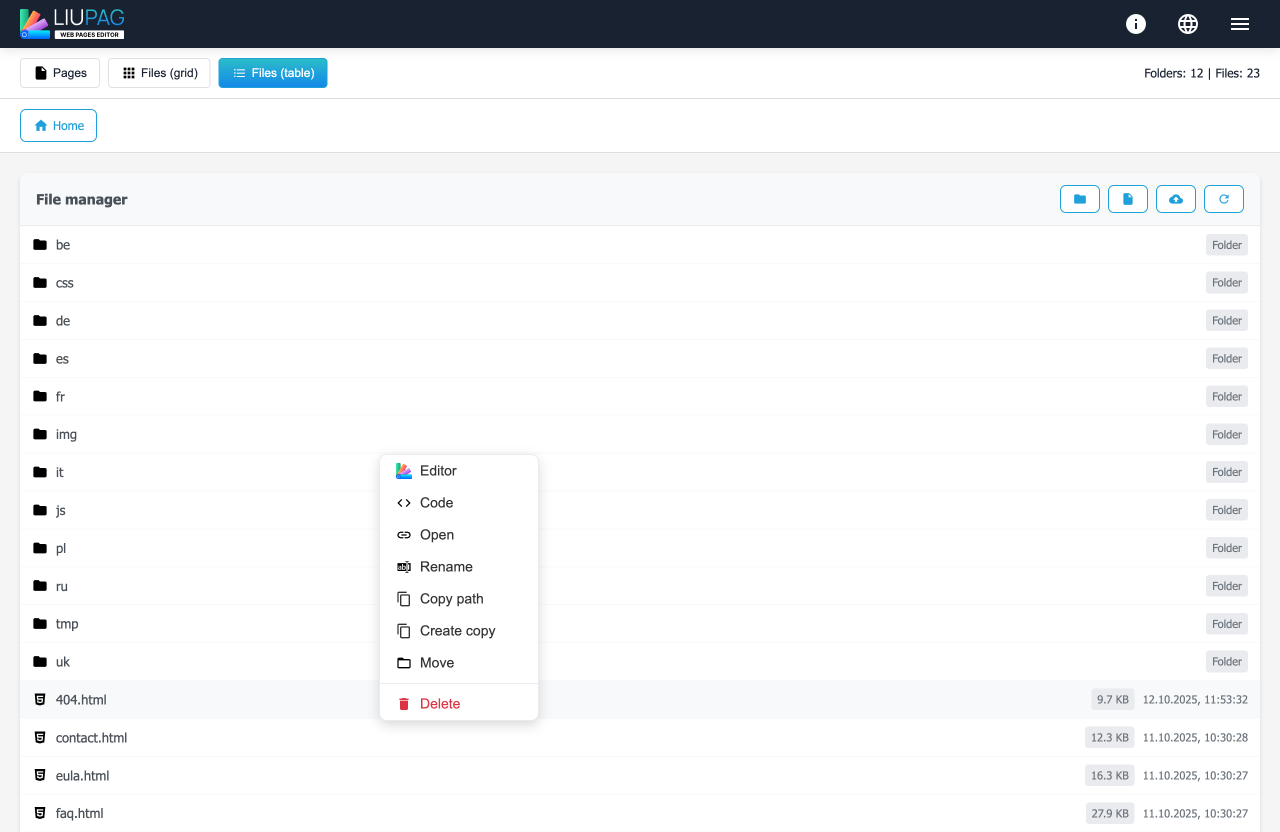Choose Rename in context menu
Viewport: 1280px width, 832px height.
(x=459, y=567)
